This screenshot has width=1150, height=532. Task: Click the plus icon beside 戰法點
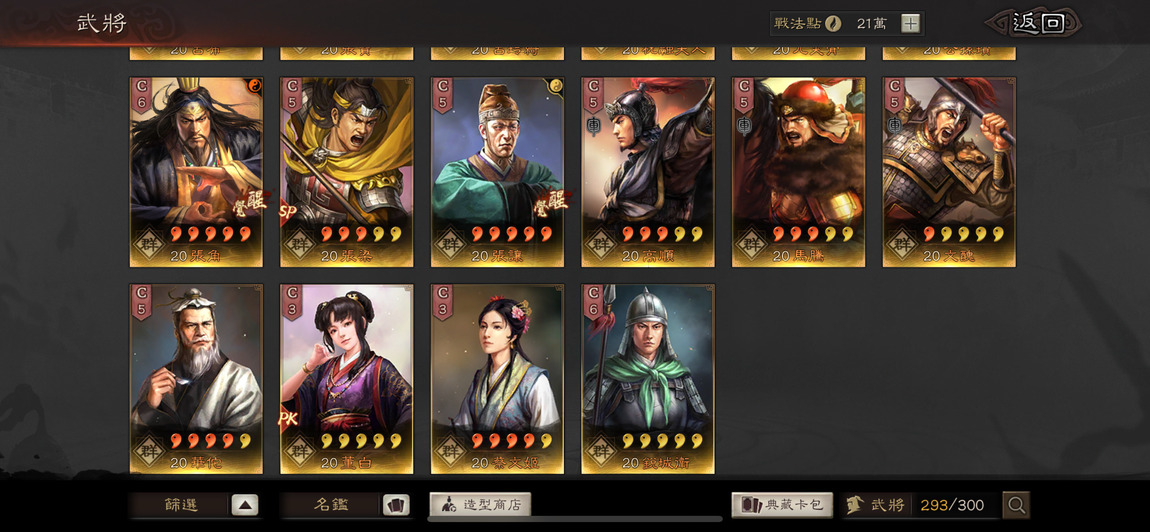point(910,23)
